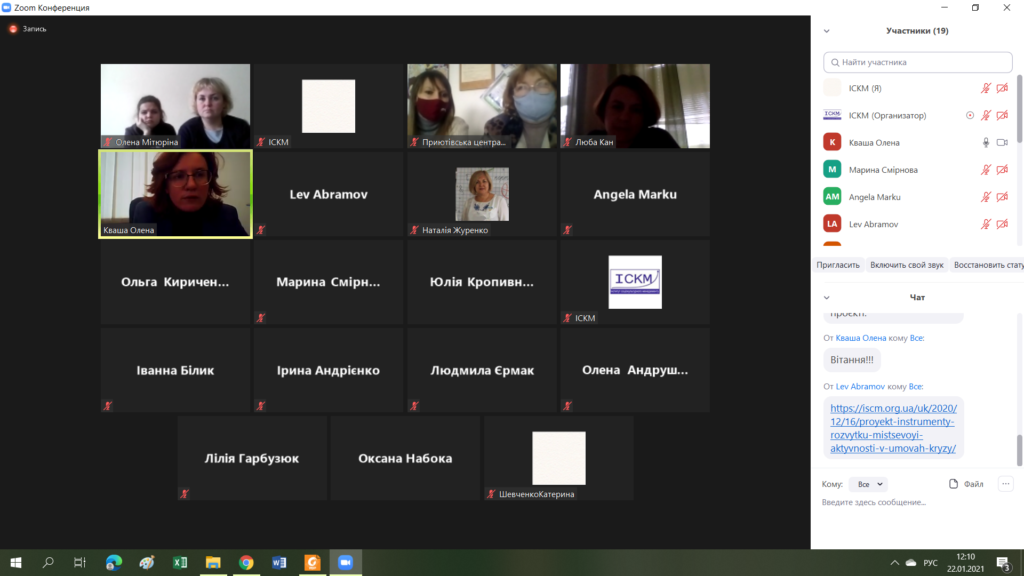The height and width of the screenshot is (576, 1024).
Task: Click the teal M avatar for Марина Смірнова
Action: click(832, 170)
